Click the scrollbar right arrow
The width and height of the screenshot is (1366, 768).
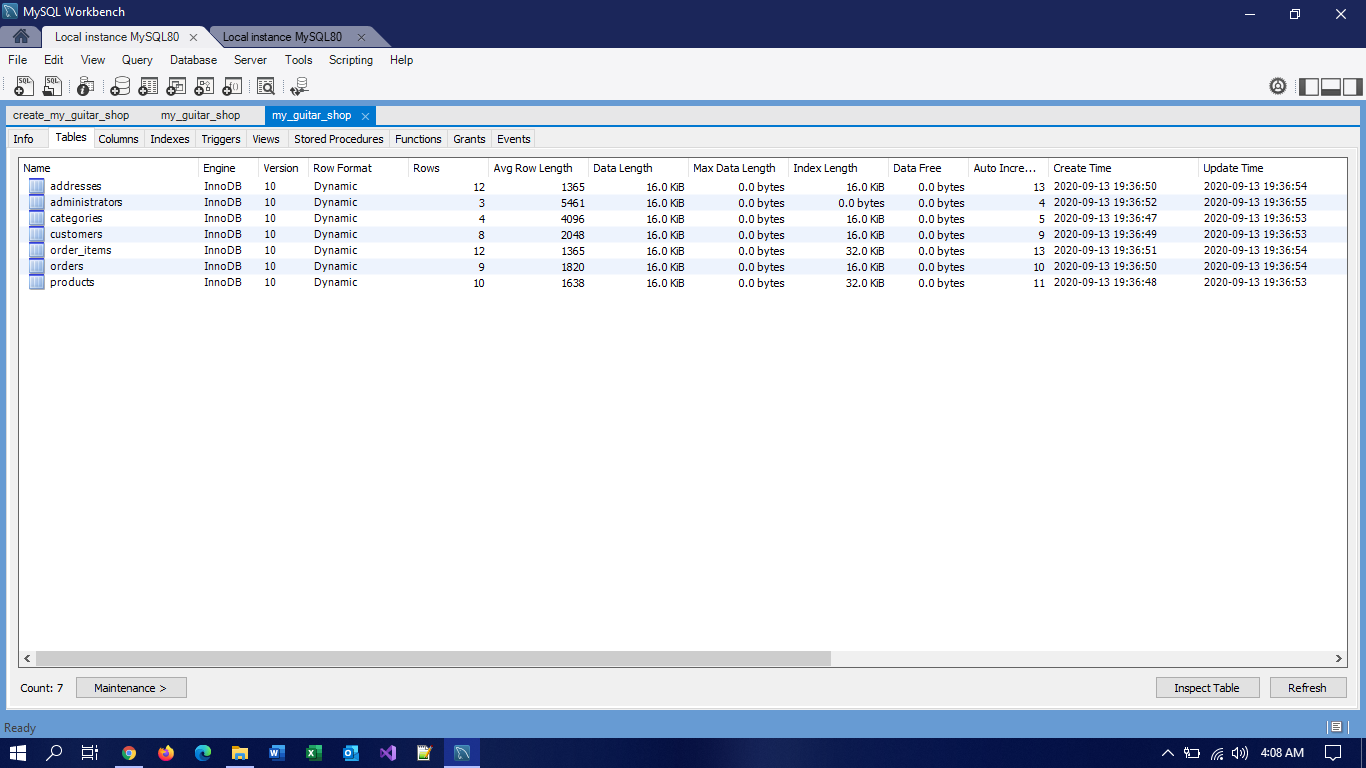[1339, 659]
